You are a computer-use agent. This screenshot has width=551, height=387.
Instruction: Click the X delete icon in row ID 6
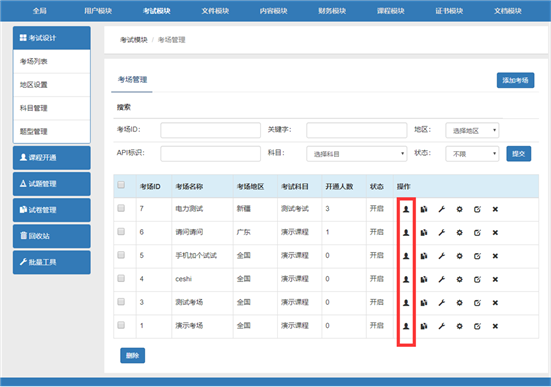(x=495, y=232)
